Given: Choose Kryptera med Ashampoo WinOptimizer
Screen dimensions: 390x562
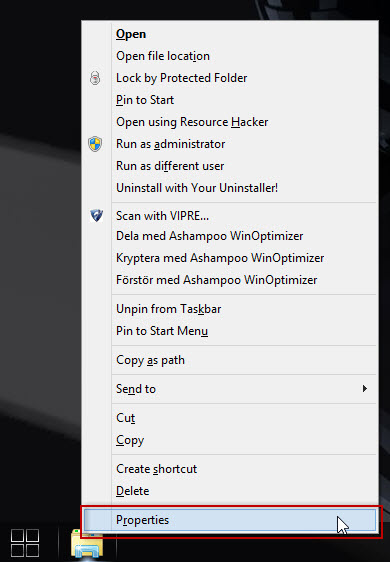Looking at the screenshot, I should pos(230,258).
